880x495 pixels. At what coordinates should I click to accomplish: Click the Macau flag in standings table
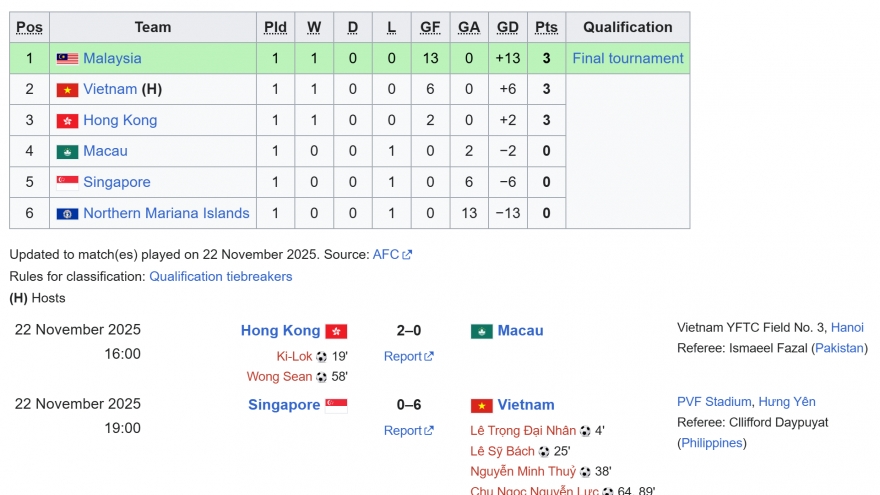click(67, 152)
